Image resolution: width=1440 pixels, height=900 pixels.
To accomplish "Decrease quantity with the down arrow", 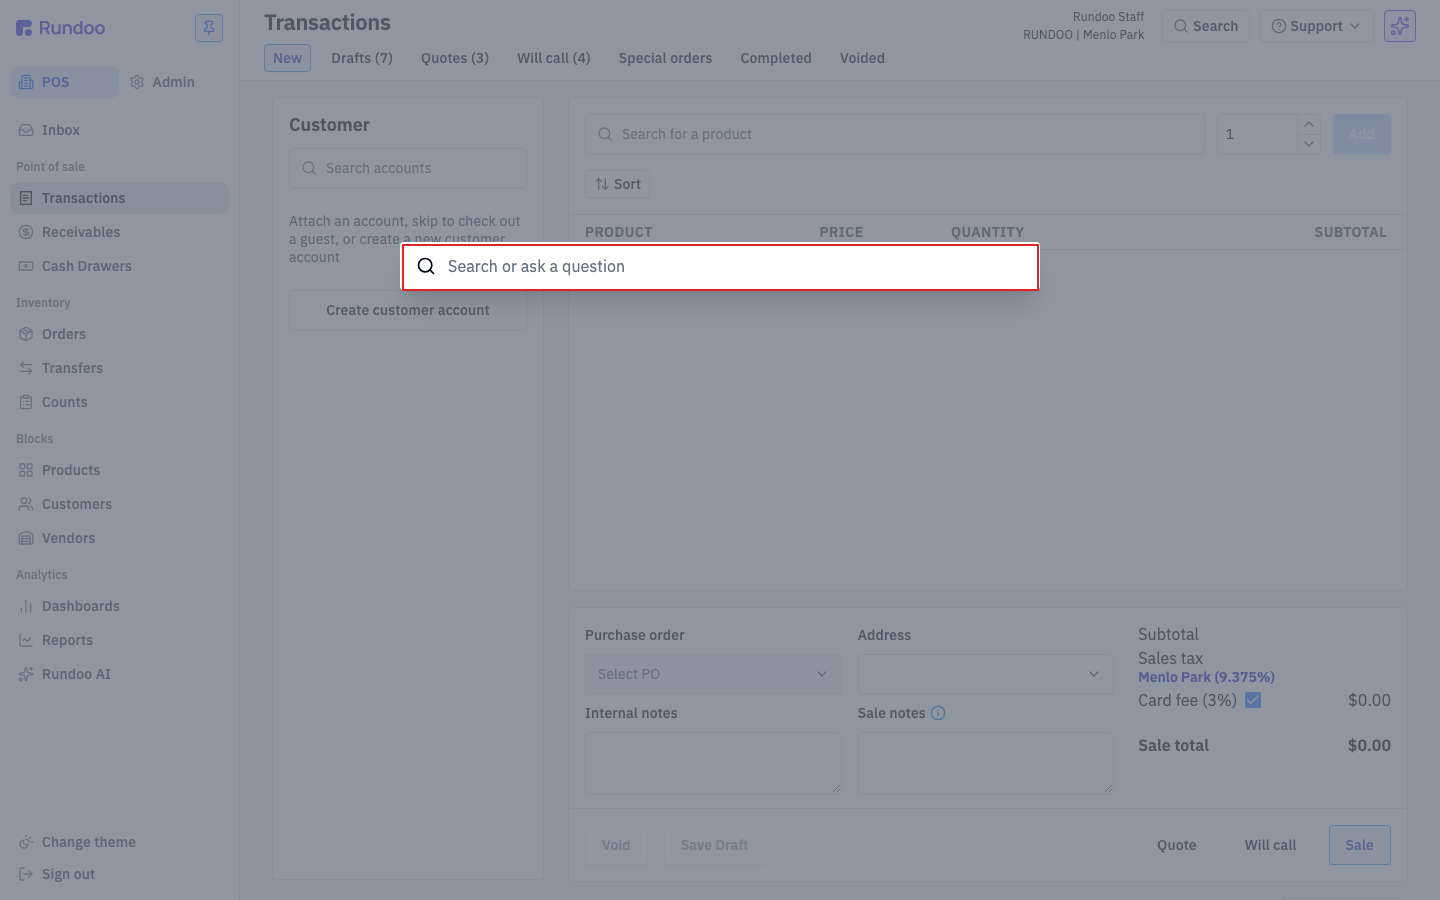I will pos(1309,144).
